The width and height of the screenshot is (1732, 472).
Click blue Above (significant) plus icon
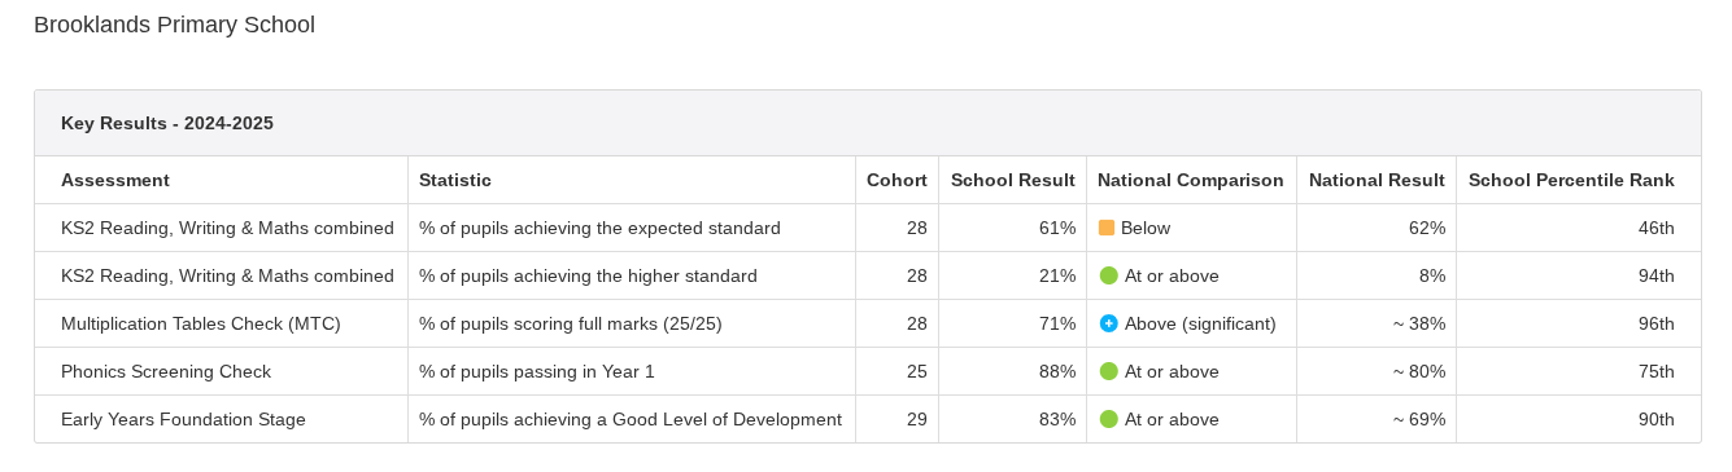click(1108, 324)
